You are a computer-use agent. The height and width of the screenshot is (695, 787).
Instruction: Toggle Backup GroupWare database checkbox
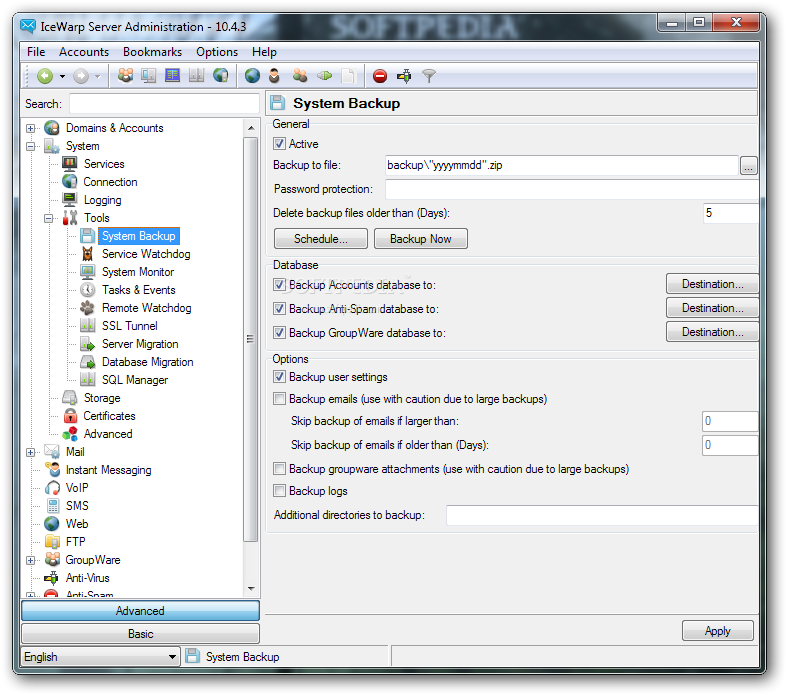pyautogui.click(x=280, y=333)
